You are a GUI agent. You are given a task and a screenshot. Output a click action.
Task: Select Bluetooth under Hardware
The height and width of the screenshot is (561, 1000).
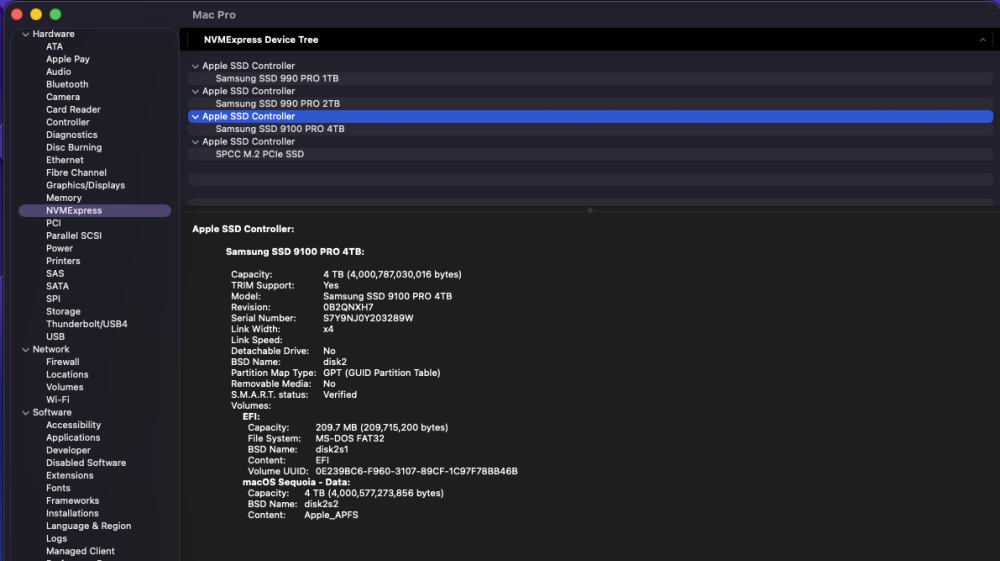[67, 84]
